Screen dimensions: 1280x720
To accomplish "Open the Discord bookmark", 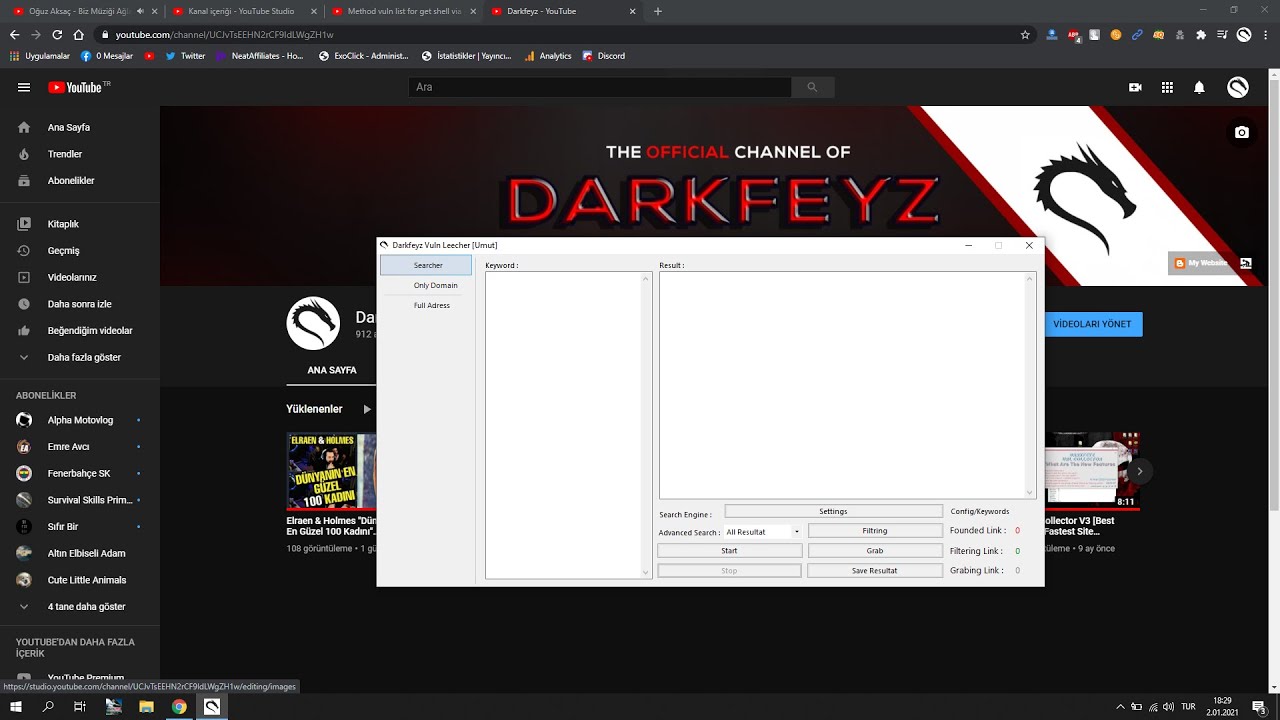I will 603,56.
